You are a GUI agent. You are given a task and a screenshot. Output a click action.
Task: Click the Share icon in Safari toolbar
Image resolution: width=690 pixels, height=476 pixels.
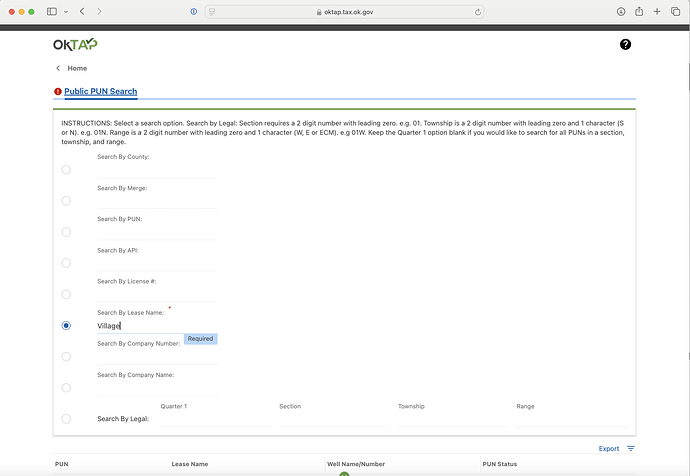(639, 11)
